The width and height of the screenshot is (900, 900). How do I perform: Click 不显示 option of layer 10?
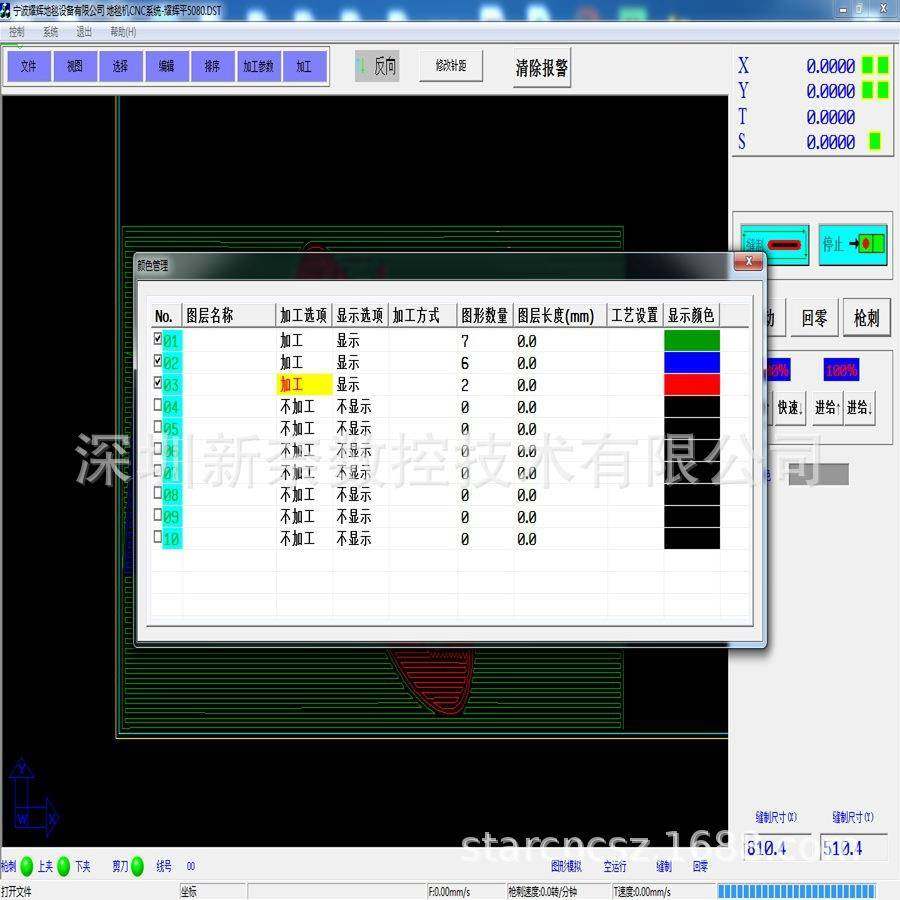click(354, 539)
